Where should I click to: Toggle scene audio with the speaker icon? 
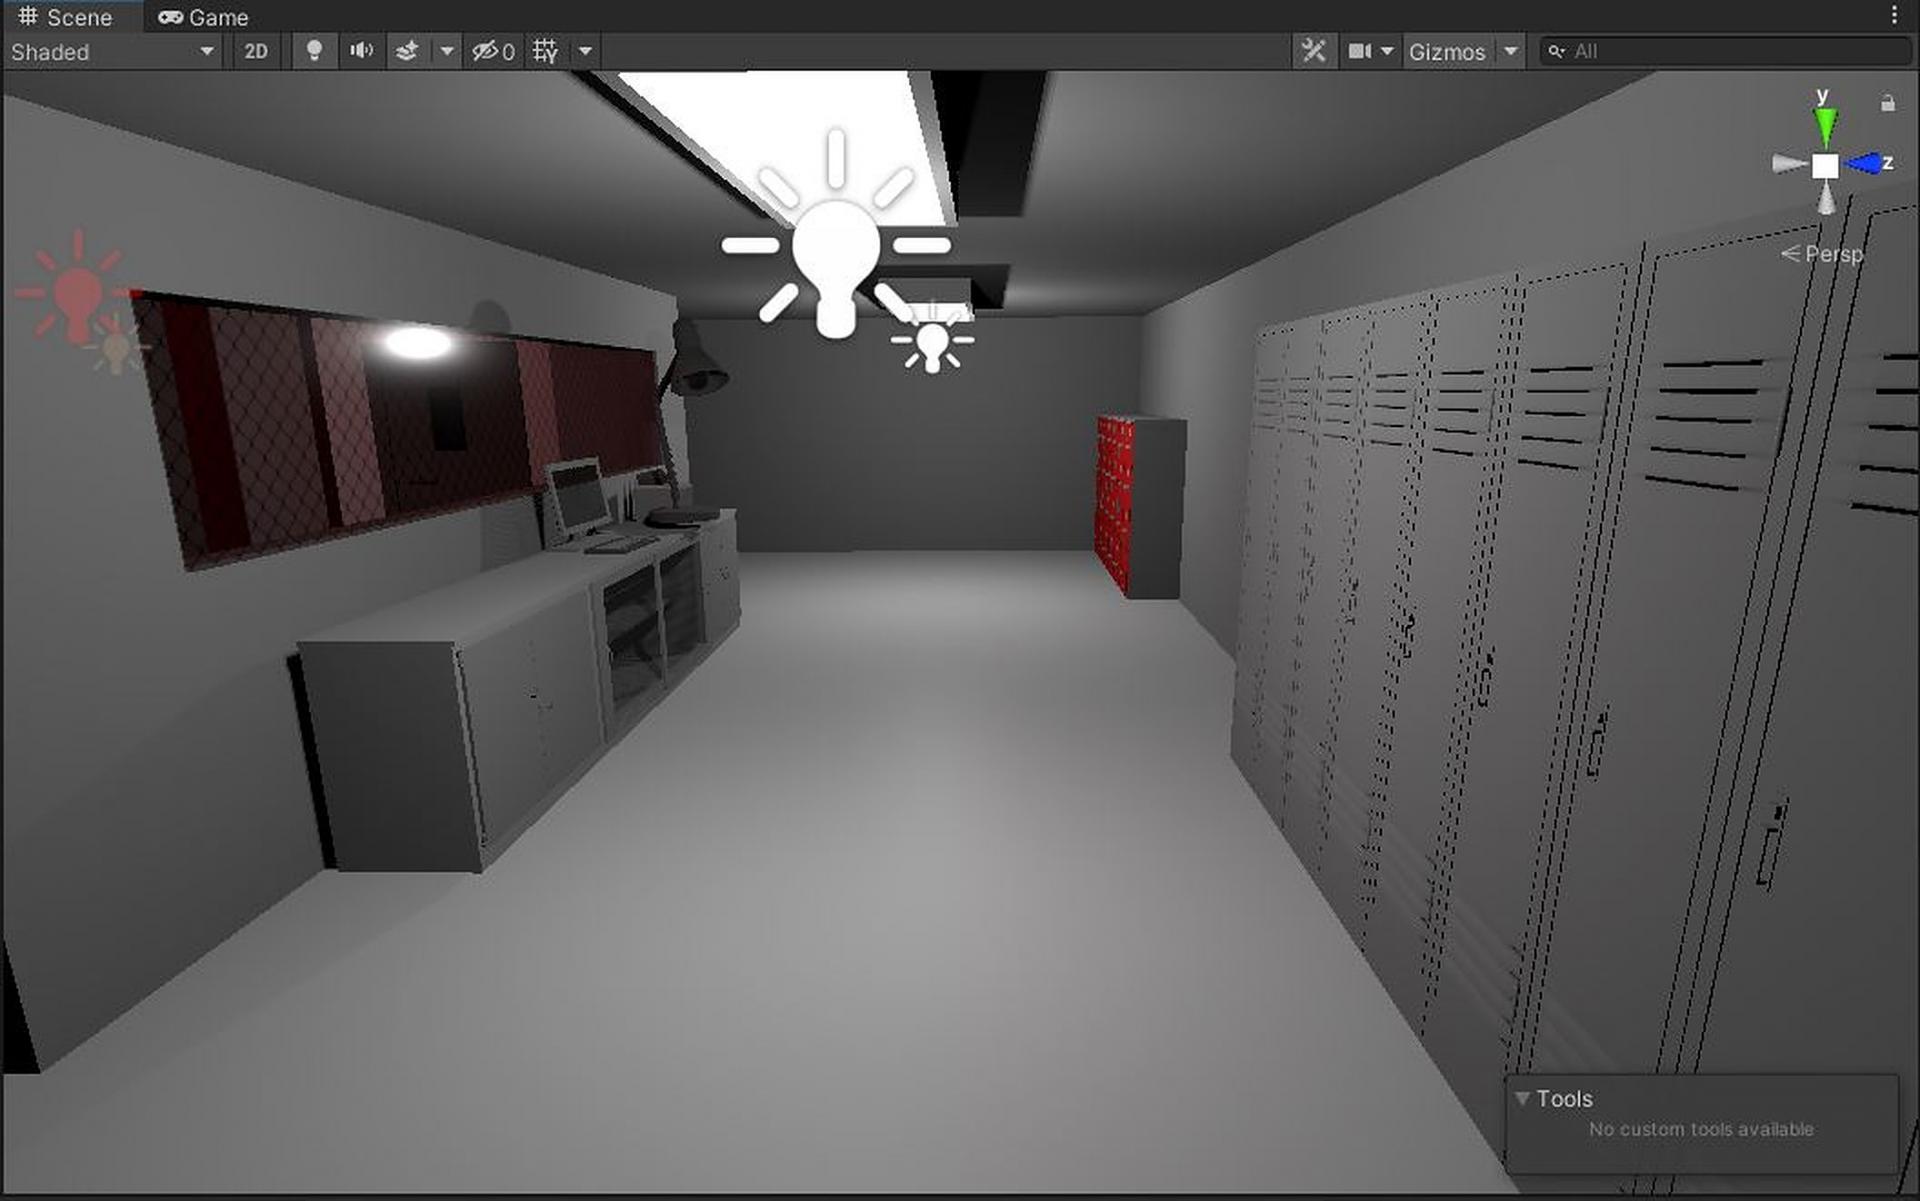pyautogui.click(x=361, y=51)
